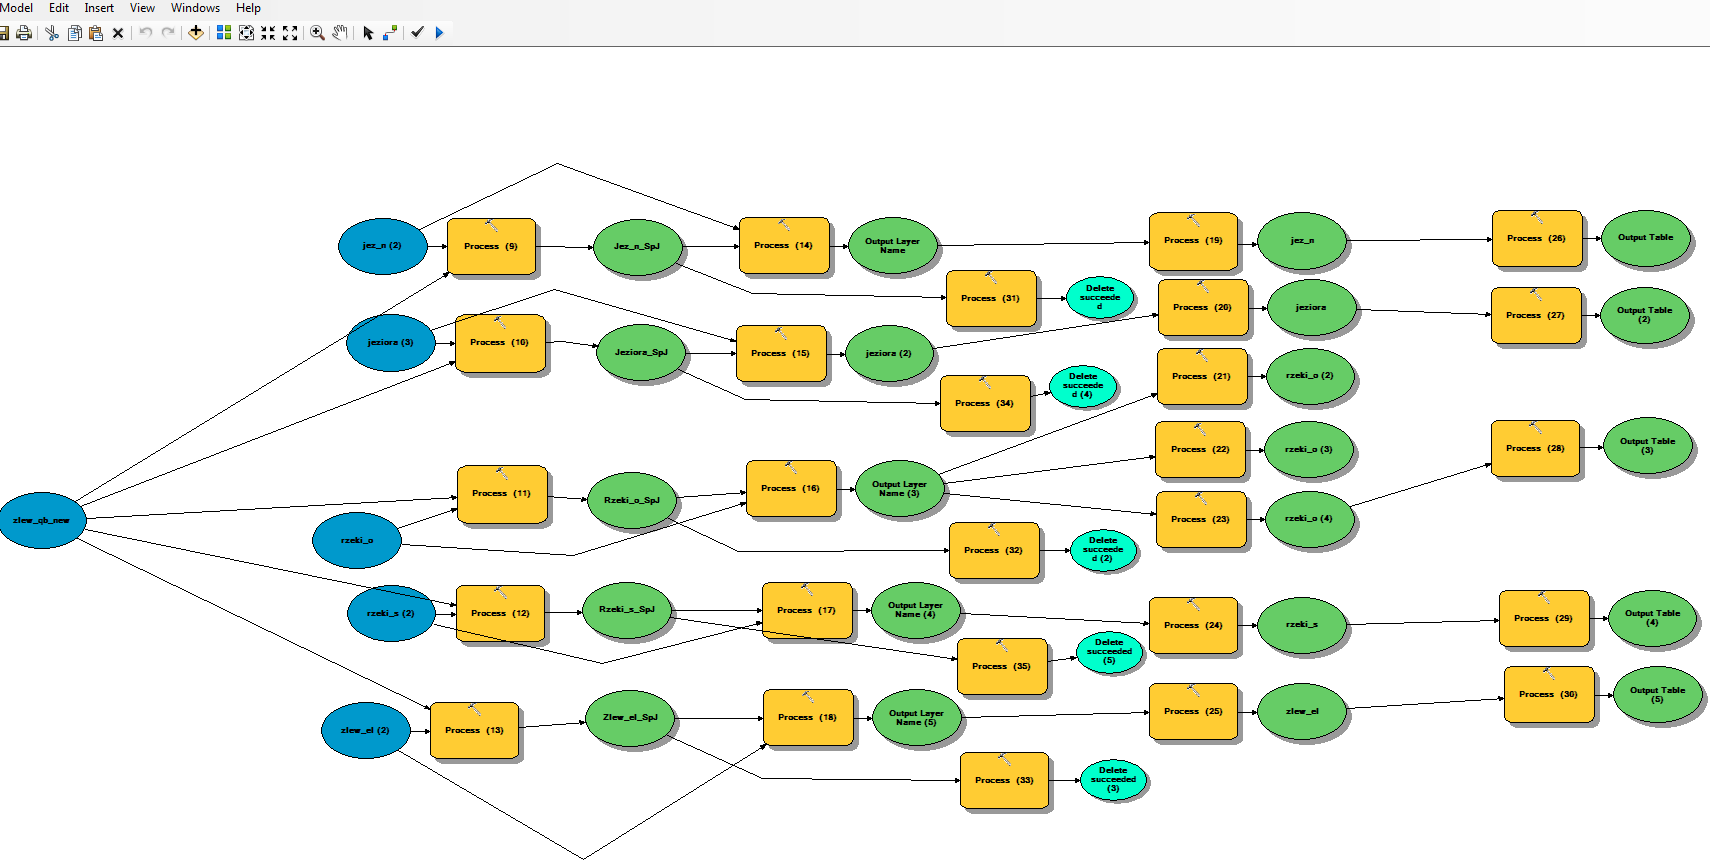Select the rzeki_o blue input node
The image size is (1710, 866).
pos(357,540)
